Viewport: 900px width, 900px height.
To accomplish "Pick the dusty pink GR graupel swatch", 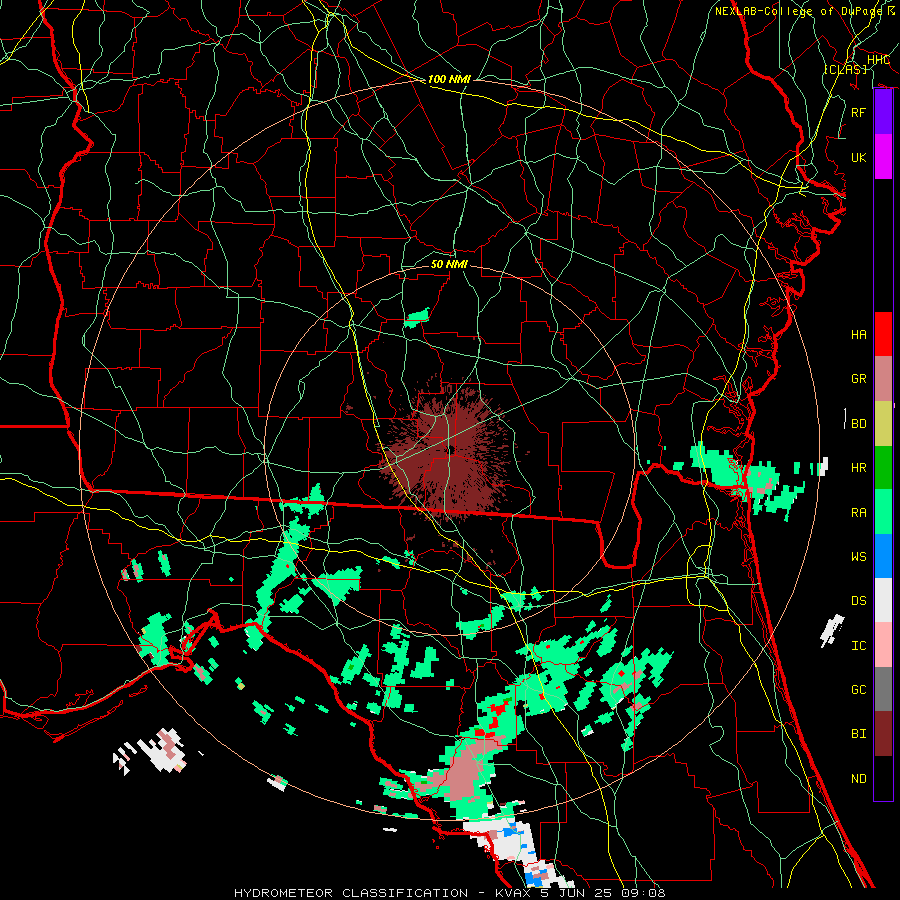I will pos(883,379).
